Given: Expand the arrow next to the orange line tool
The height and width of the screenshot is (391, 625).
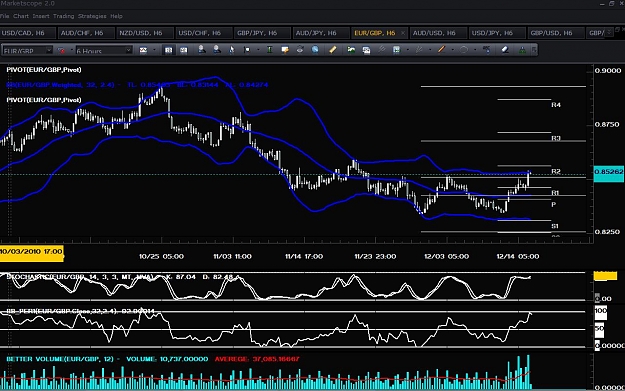Looking at the screenshot, I should click(452, 50).
